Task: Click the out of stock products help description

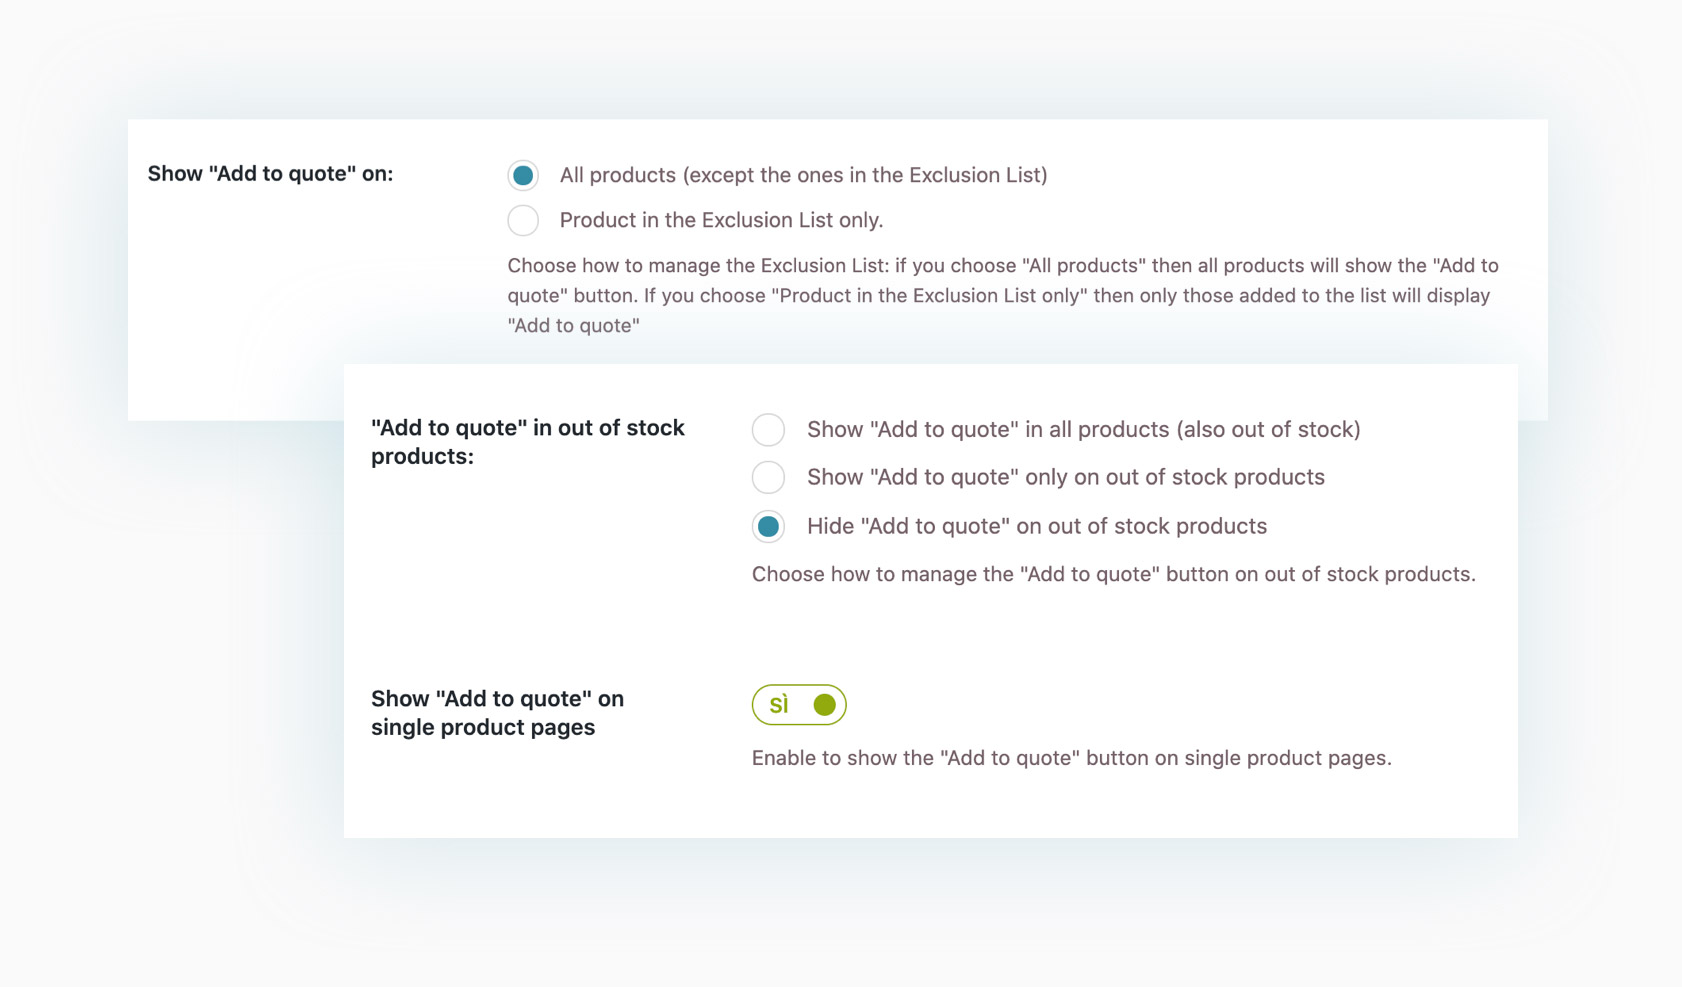Action: [x=1113, y=574]
